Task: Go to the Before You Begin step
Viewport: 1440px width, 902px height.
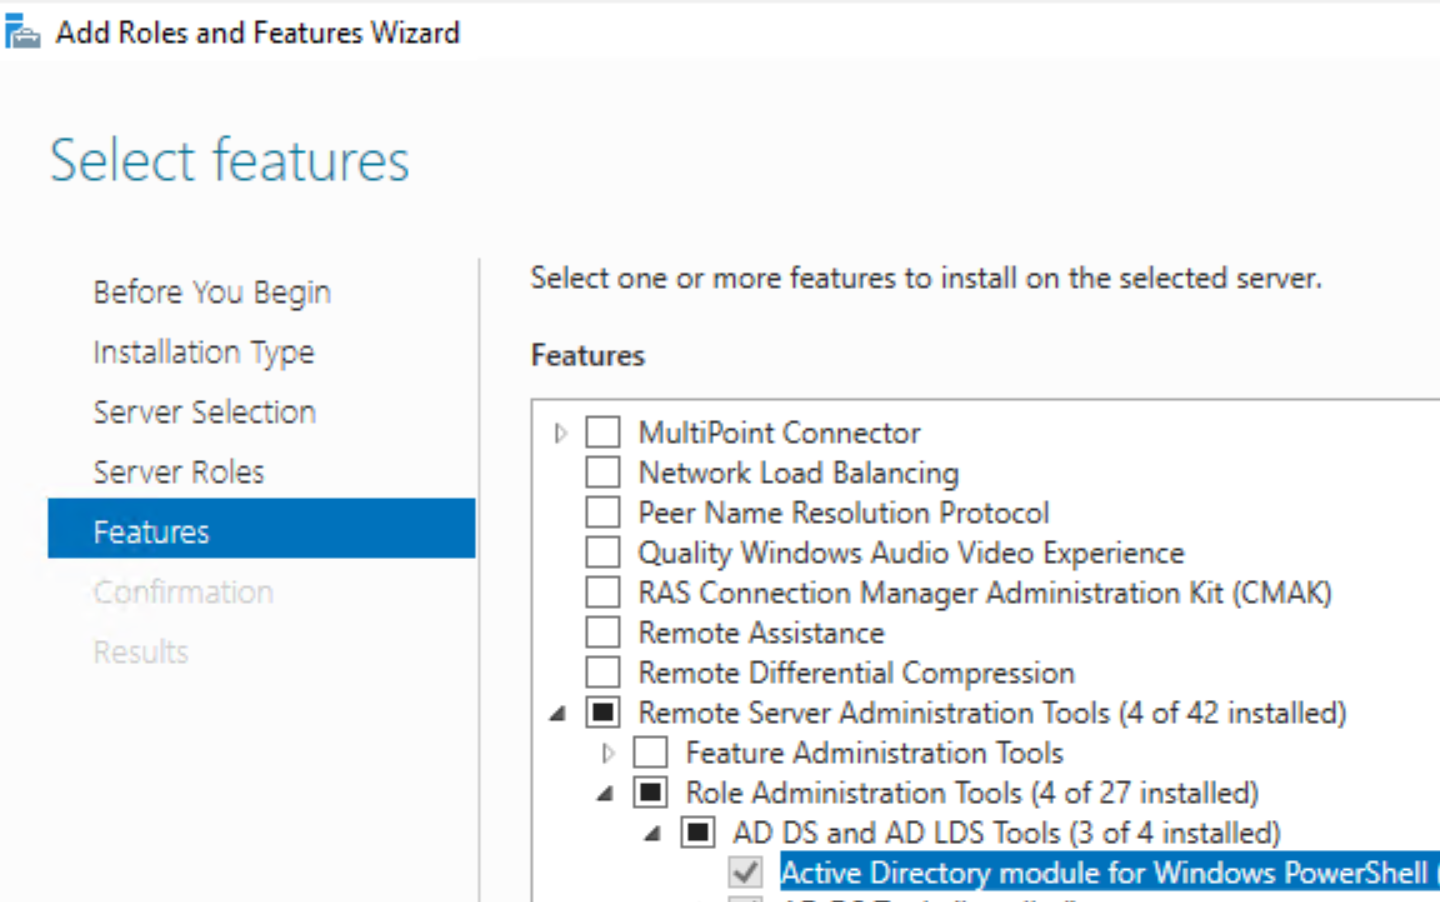Action: click(212, 292)
